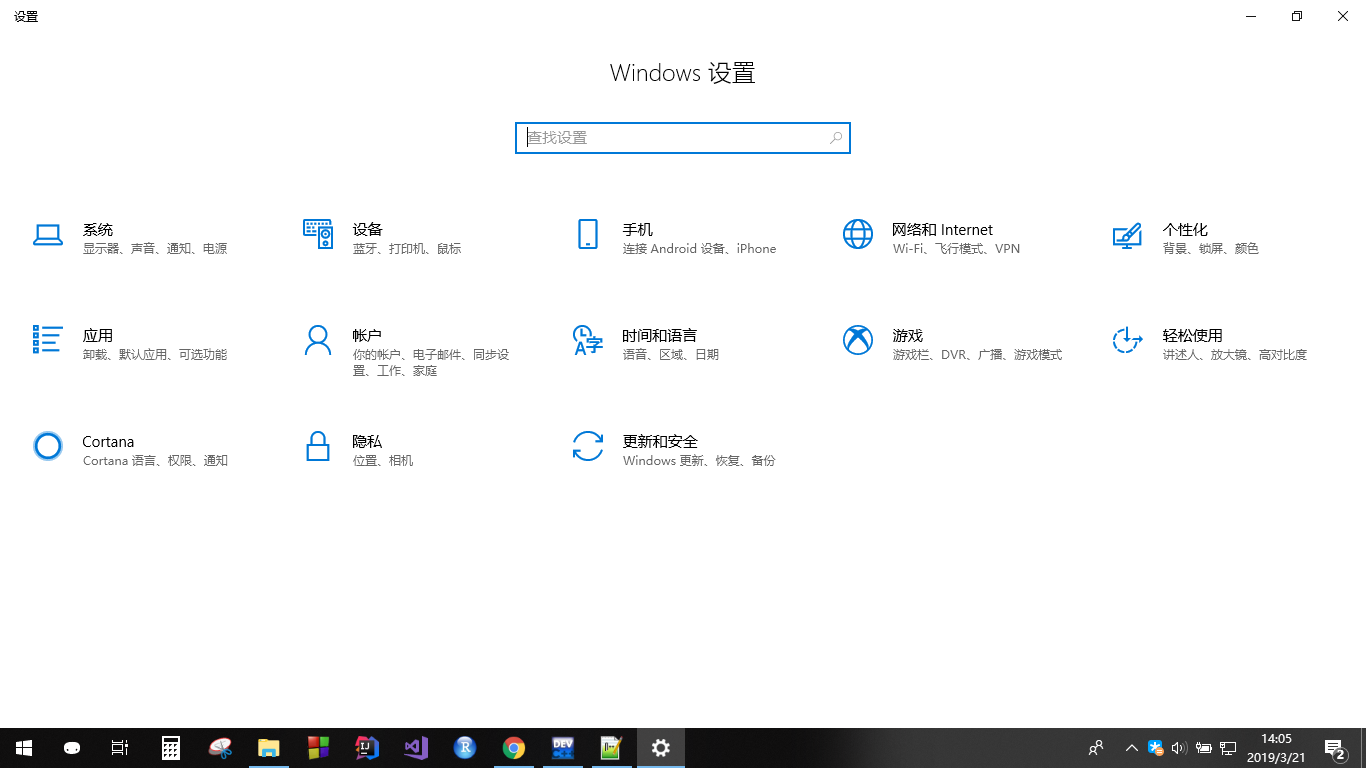The image size is (1366, 768).
Task: Launch the R app from the taskbar
Action: point(465,748)
